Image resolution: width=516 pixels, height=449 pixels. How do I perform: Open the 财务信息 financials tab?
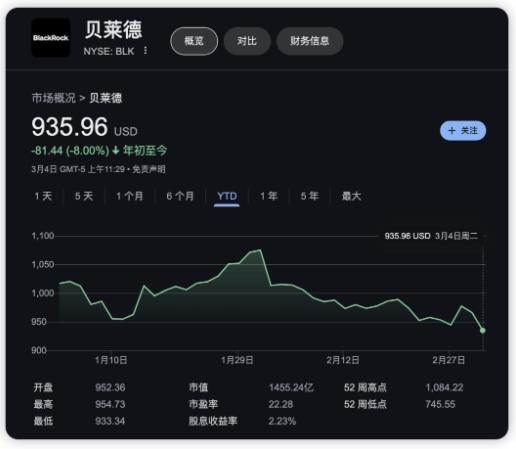point(310,41)
